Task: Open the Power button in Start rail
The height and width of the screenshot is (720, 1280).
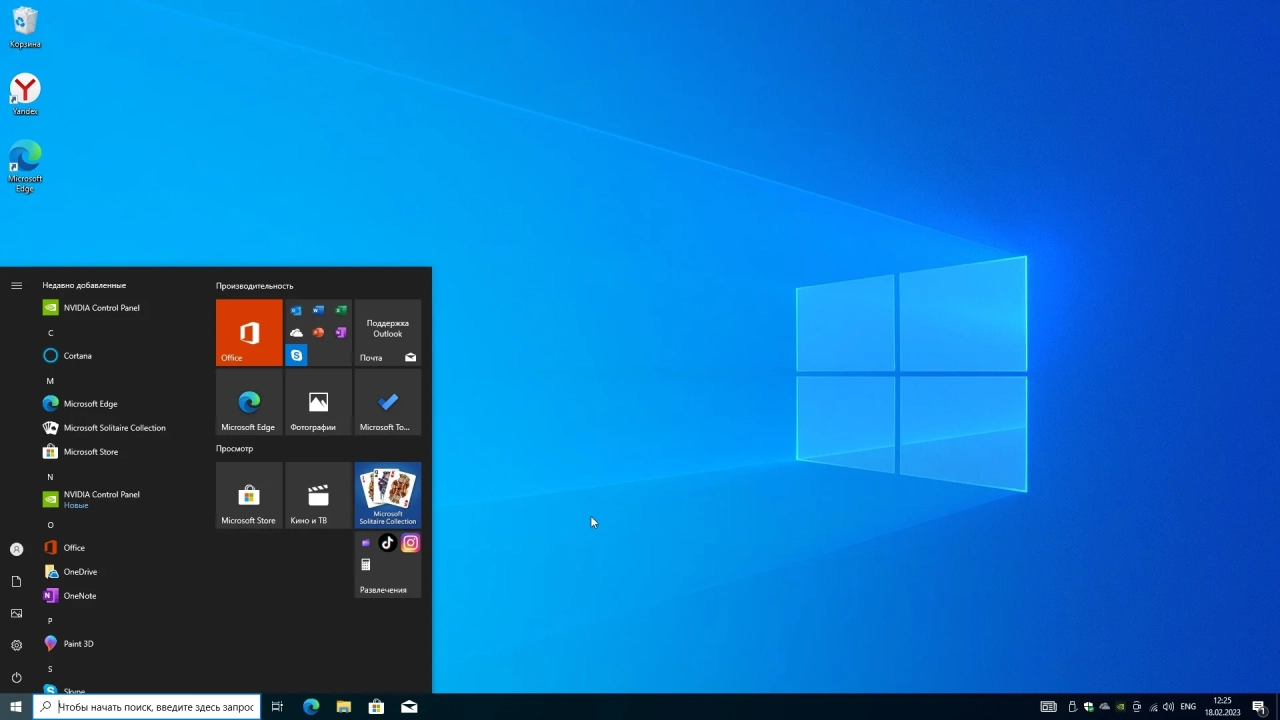Action: [16, 677]
